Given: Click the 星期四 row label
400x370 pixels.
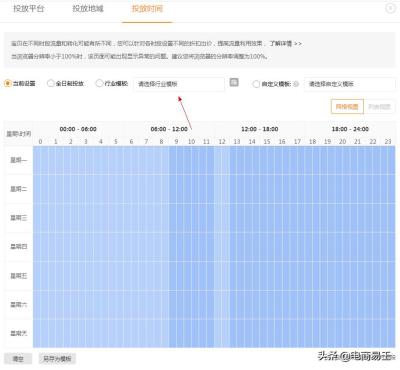Looking at the screenshot, I should [x=19, y=247].
